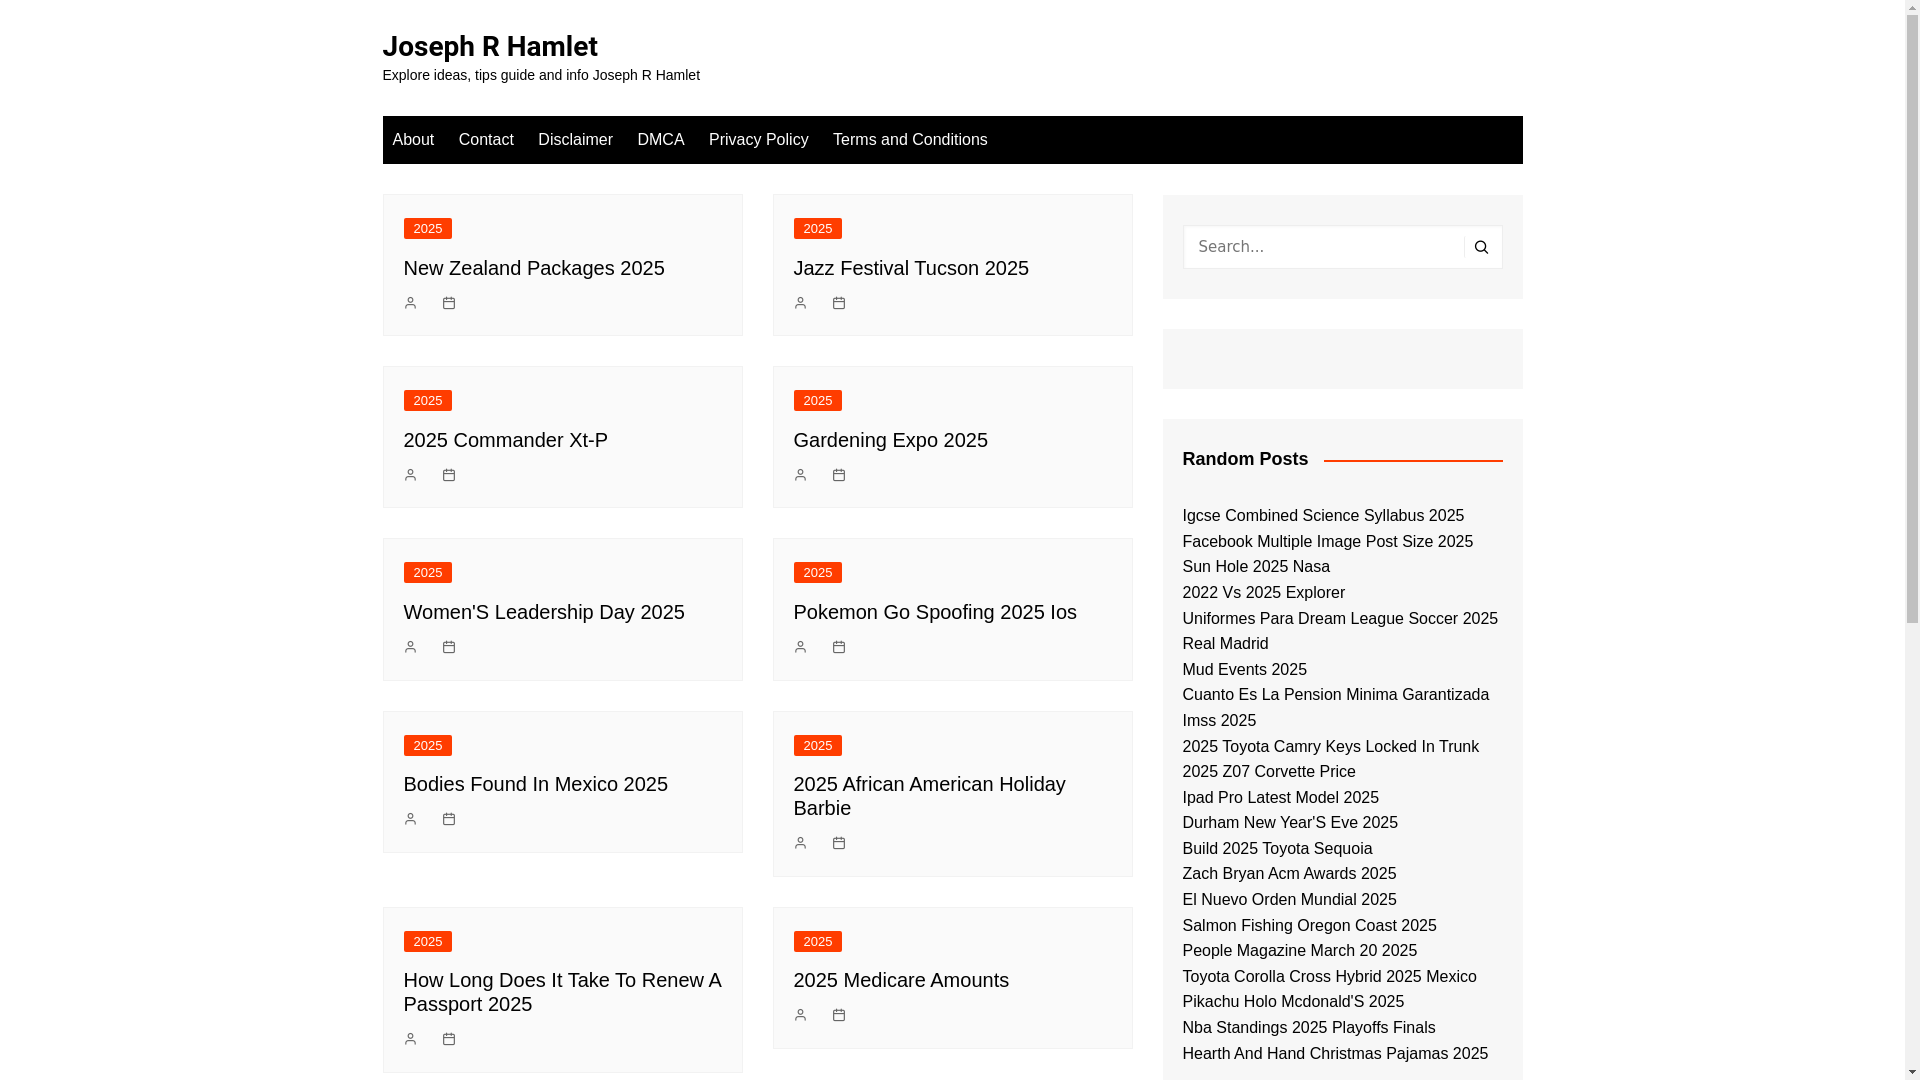Click calendar icon under Renew A Passport post
Viewport: 1920px width, 1080px height.
(449, 1039)
